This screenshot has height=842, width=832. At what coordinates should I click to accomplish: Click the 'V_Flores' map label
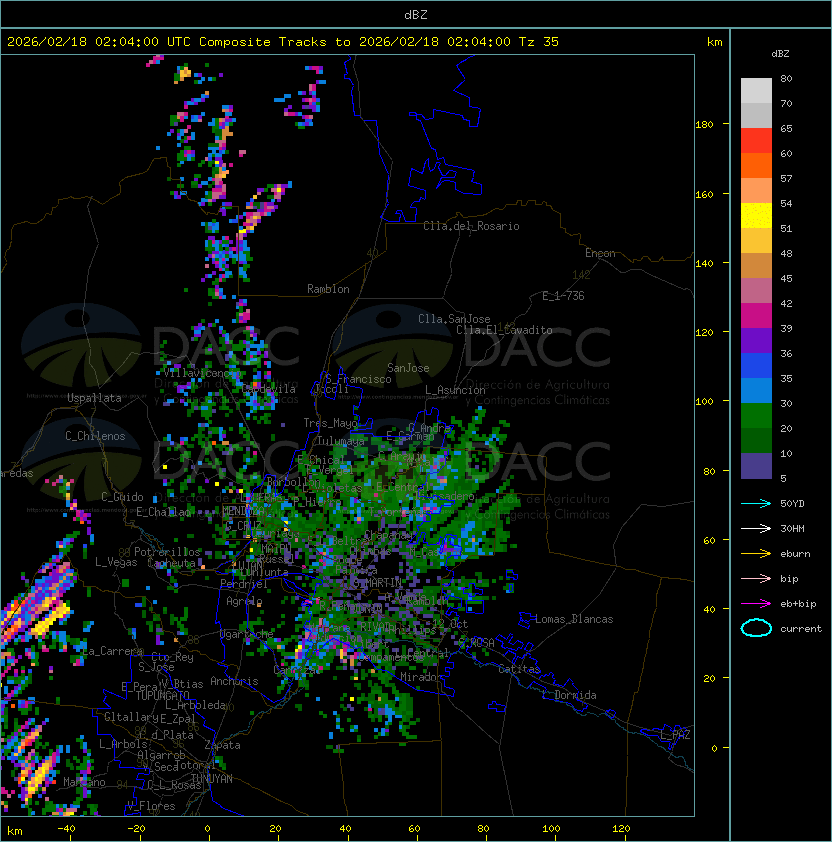151,806
